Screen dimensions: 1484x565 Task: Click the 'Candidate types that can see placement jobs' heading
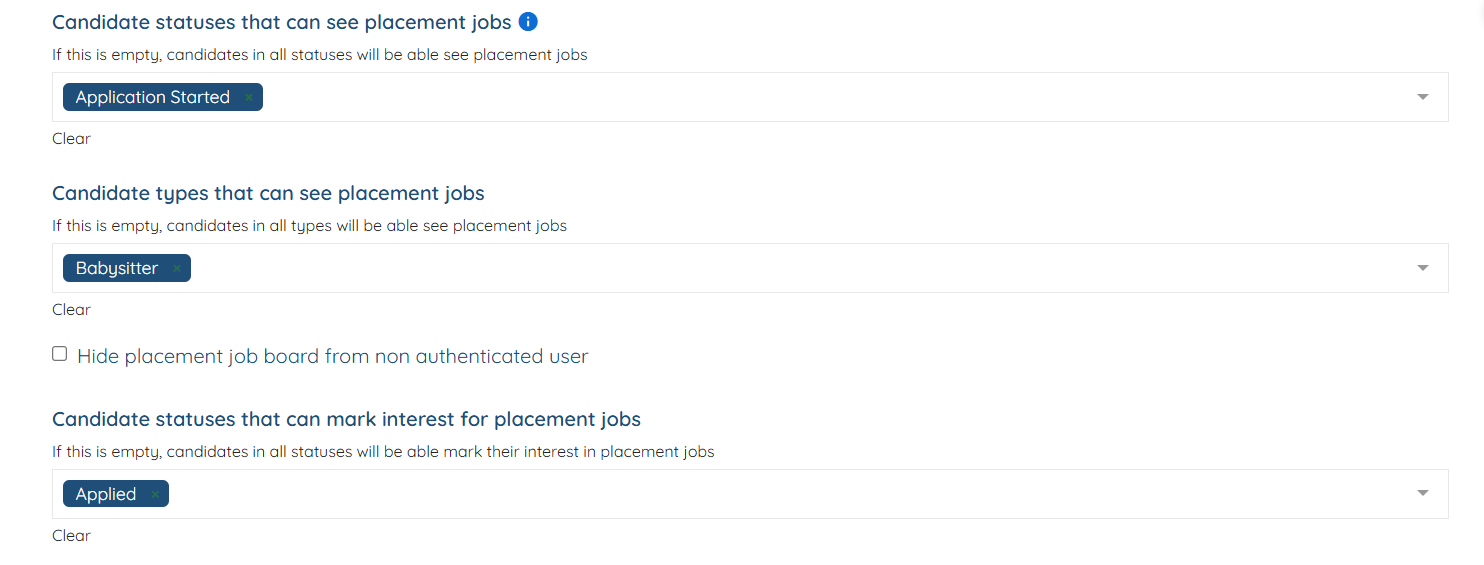click(268, 193)
